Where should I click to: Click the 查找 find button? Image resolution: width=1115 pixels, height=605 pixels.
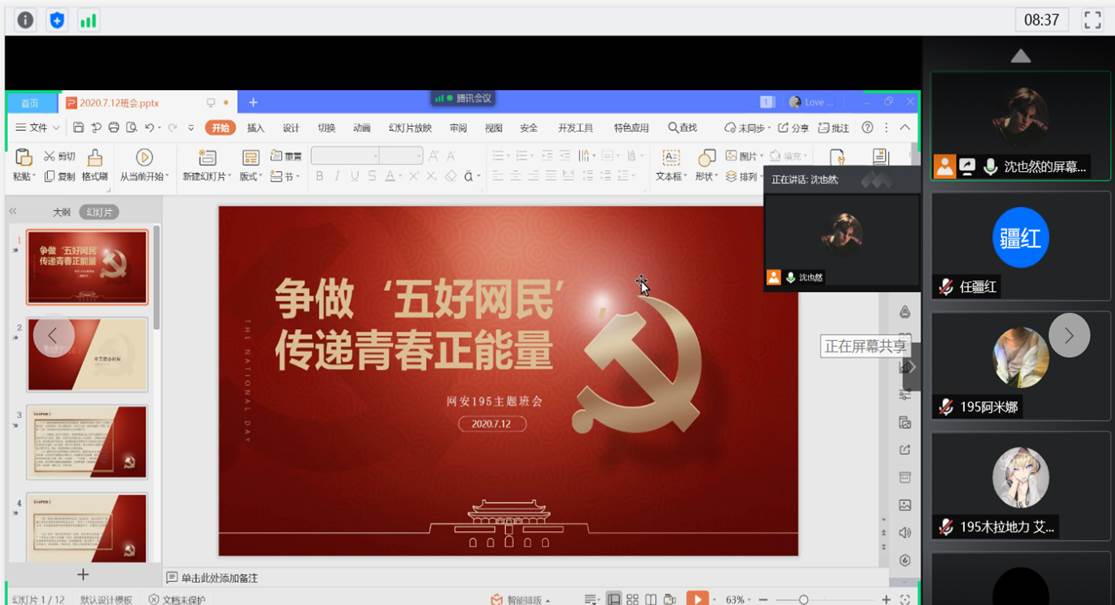point(683,128)
